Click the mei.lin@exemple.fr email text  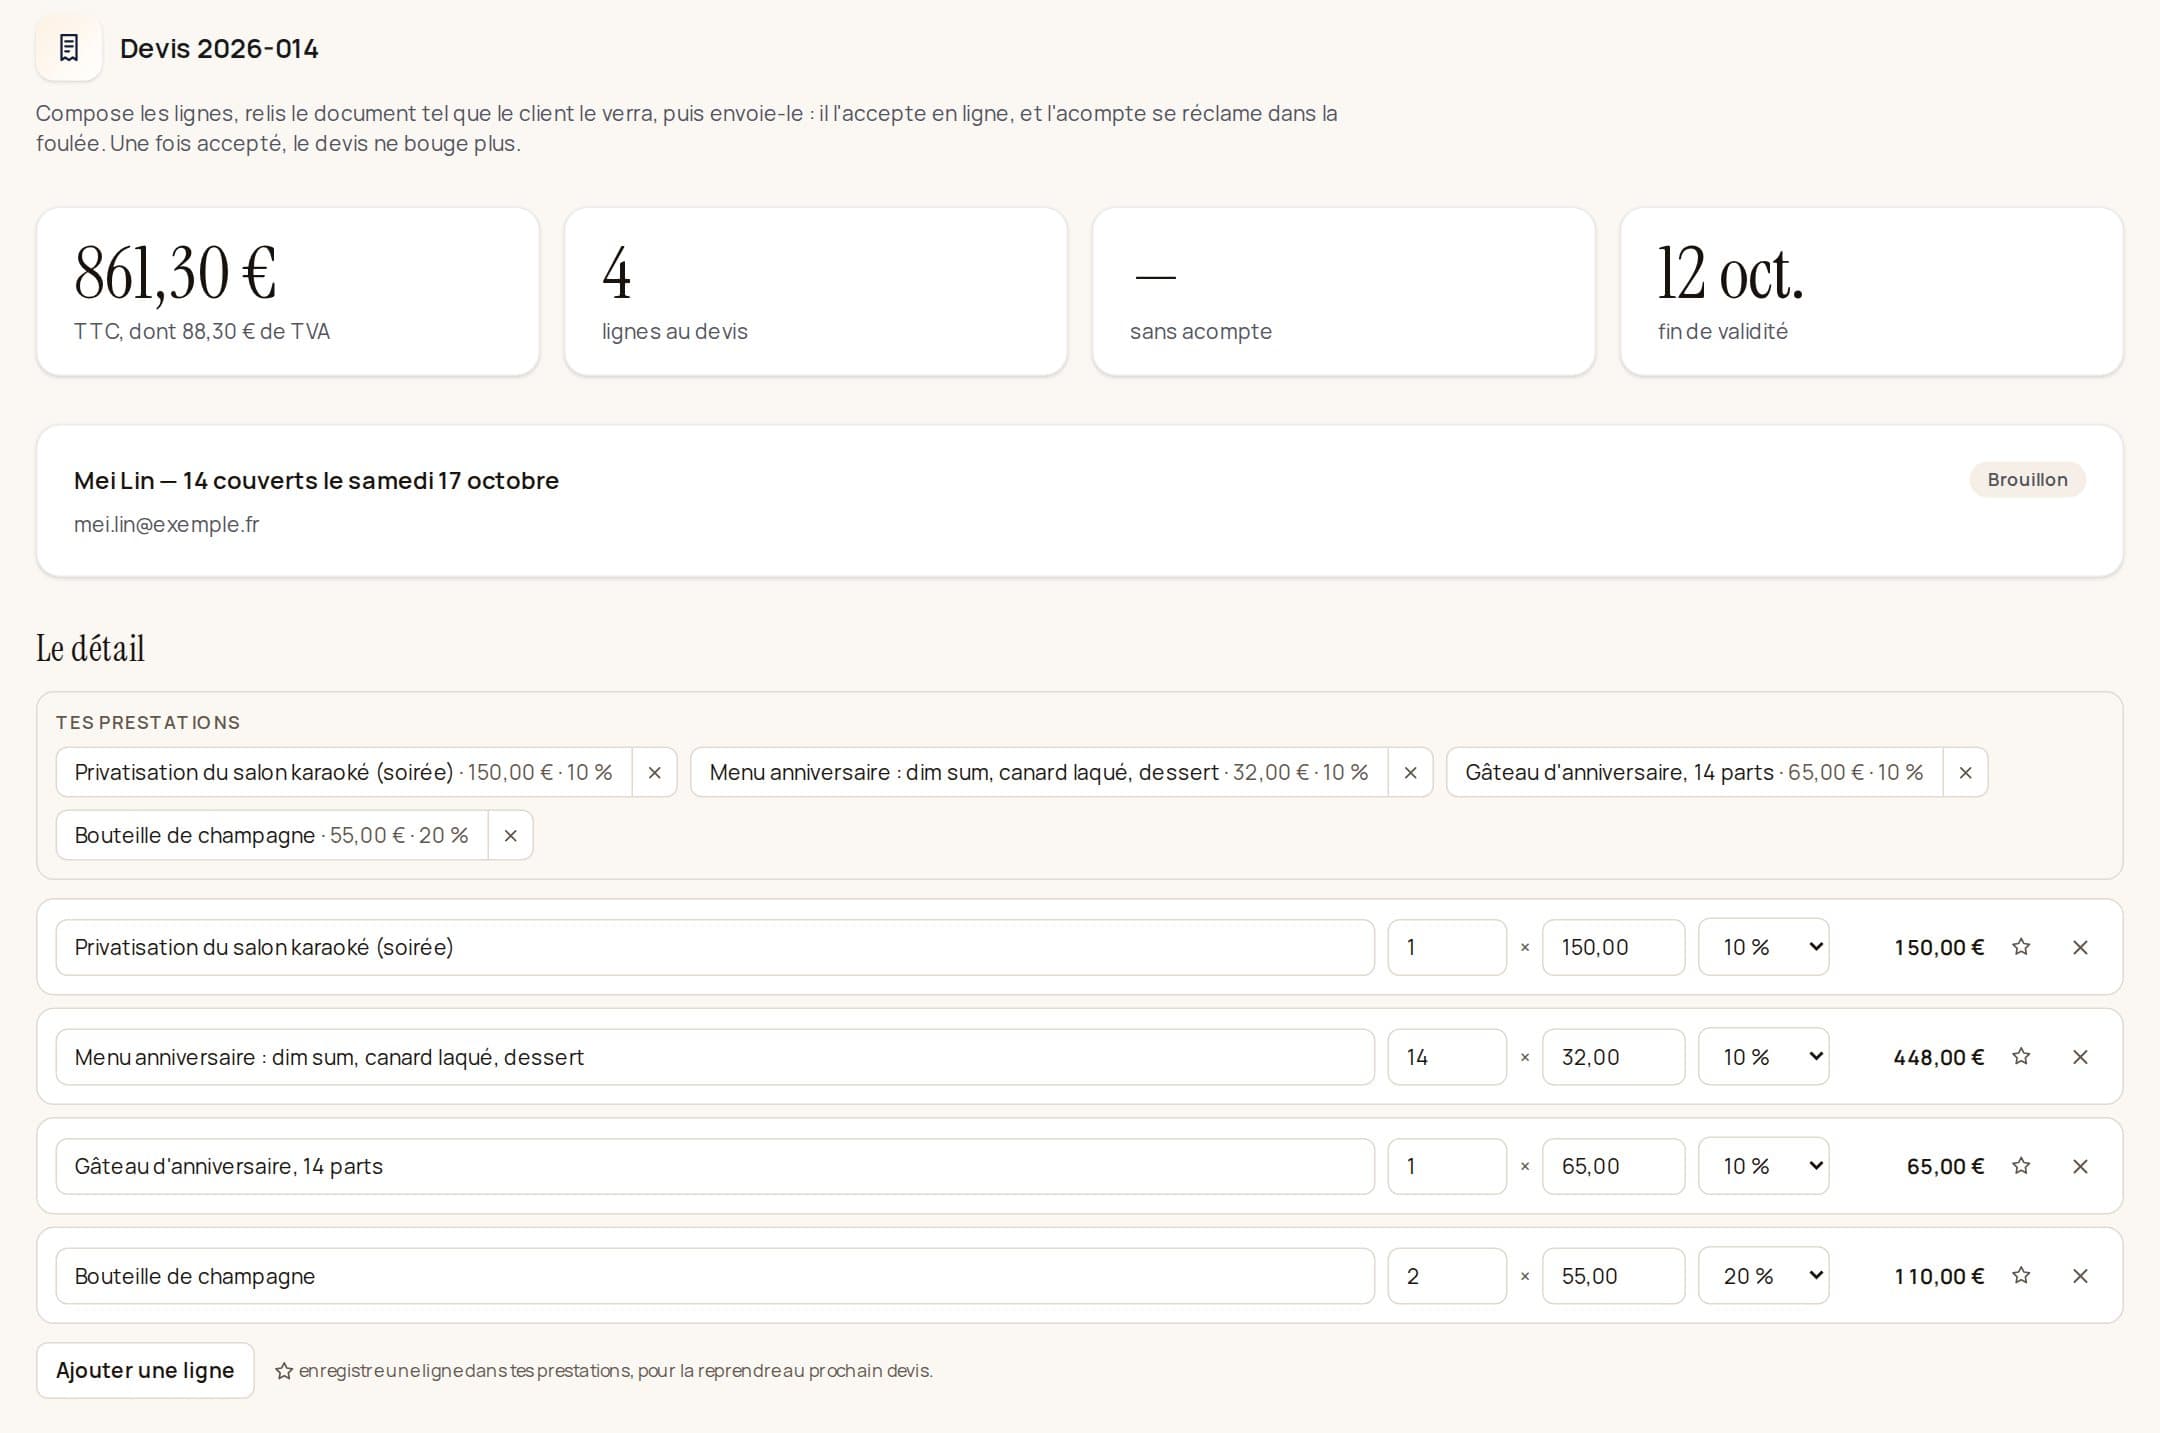(x=167, y=524)
